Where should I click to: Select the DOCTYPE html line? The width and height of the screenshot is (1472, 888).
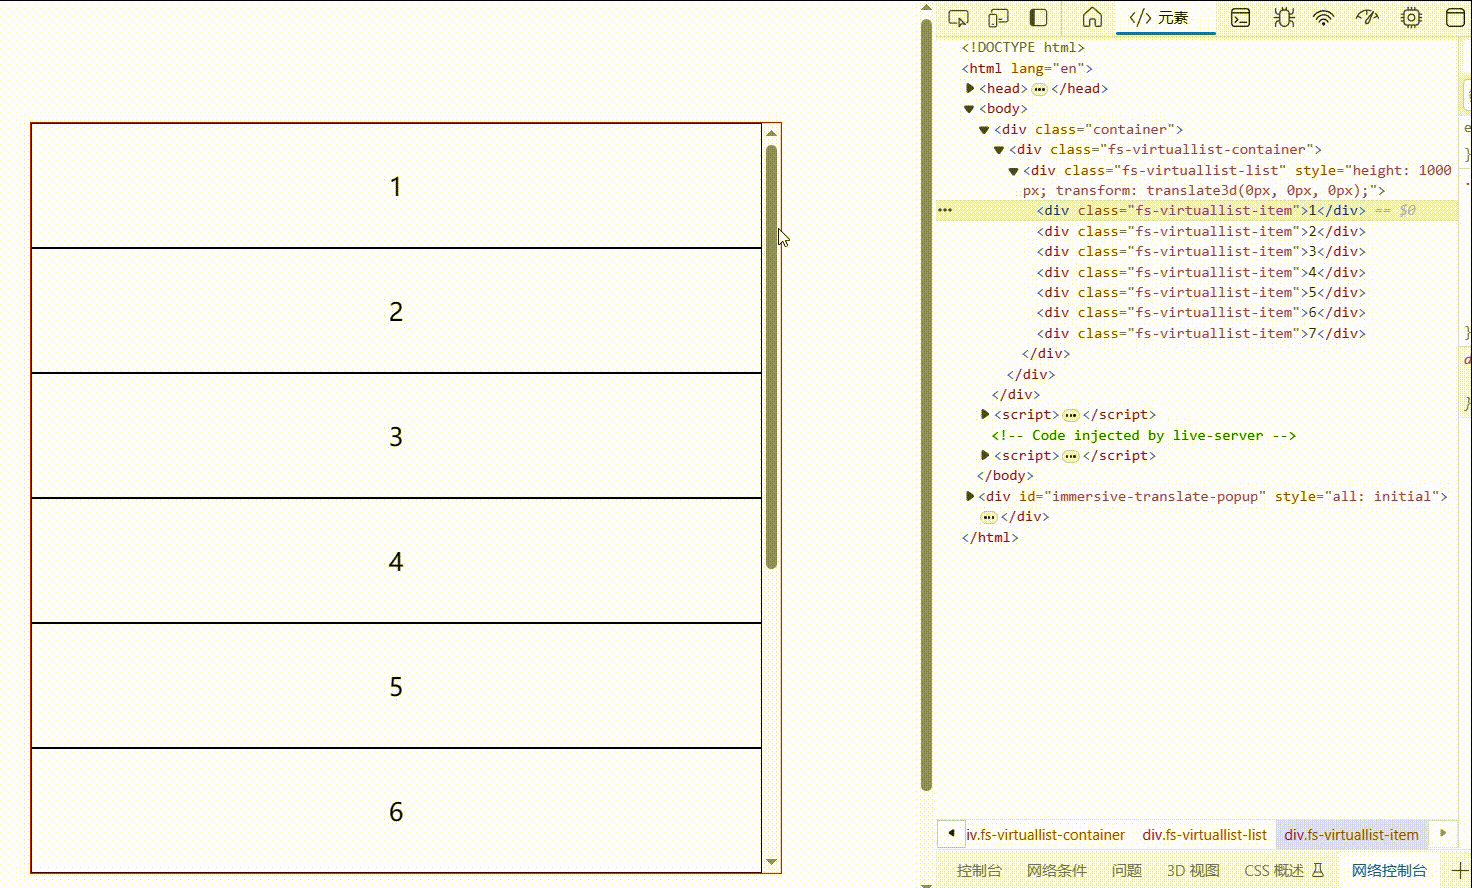(1023, 47)
